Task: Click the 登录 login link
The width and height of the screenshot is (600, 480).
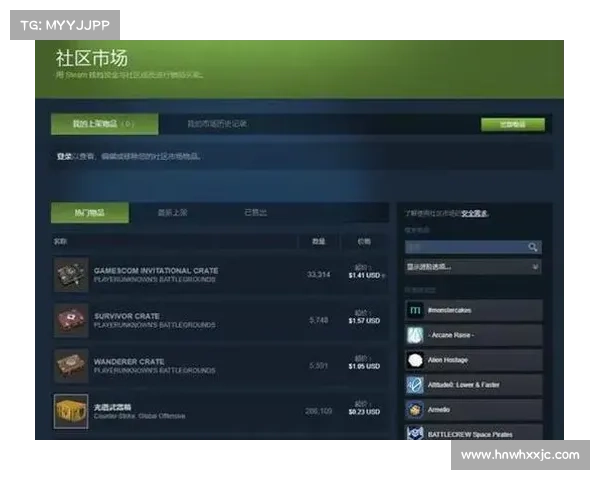Action: [x=64, y=156]
